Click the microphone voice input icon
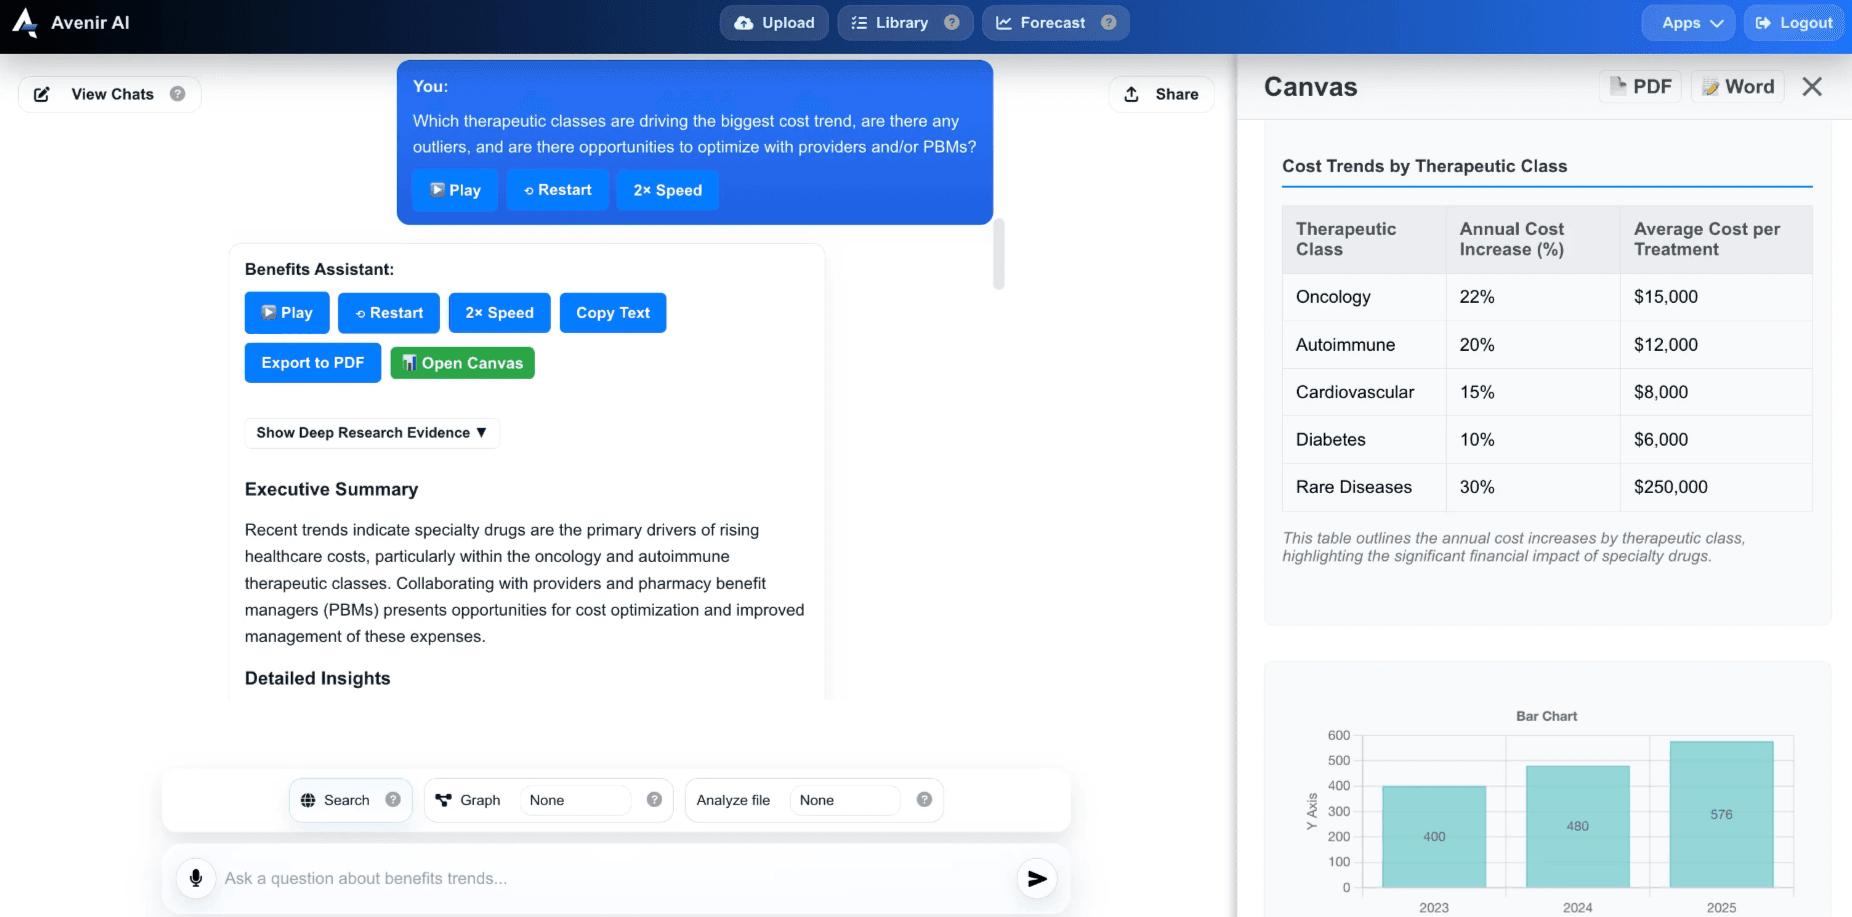The width and height of the screenshot is (1852, 917). 196,878
